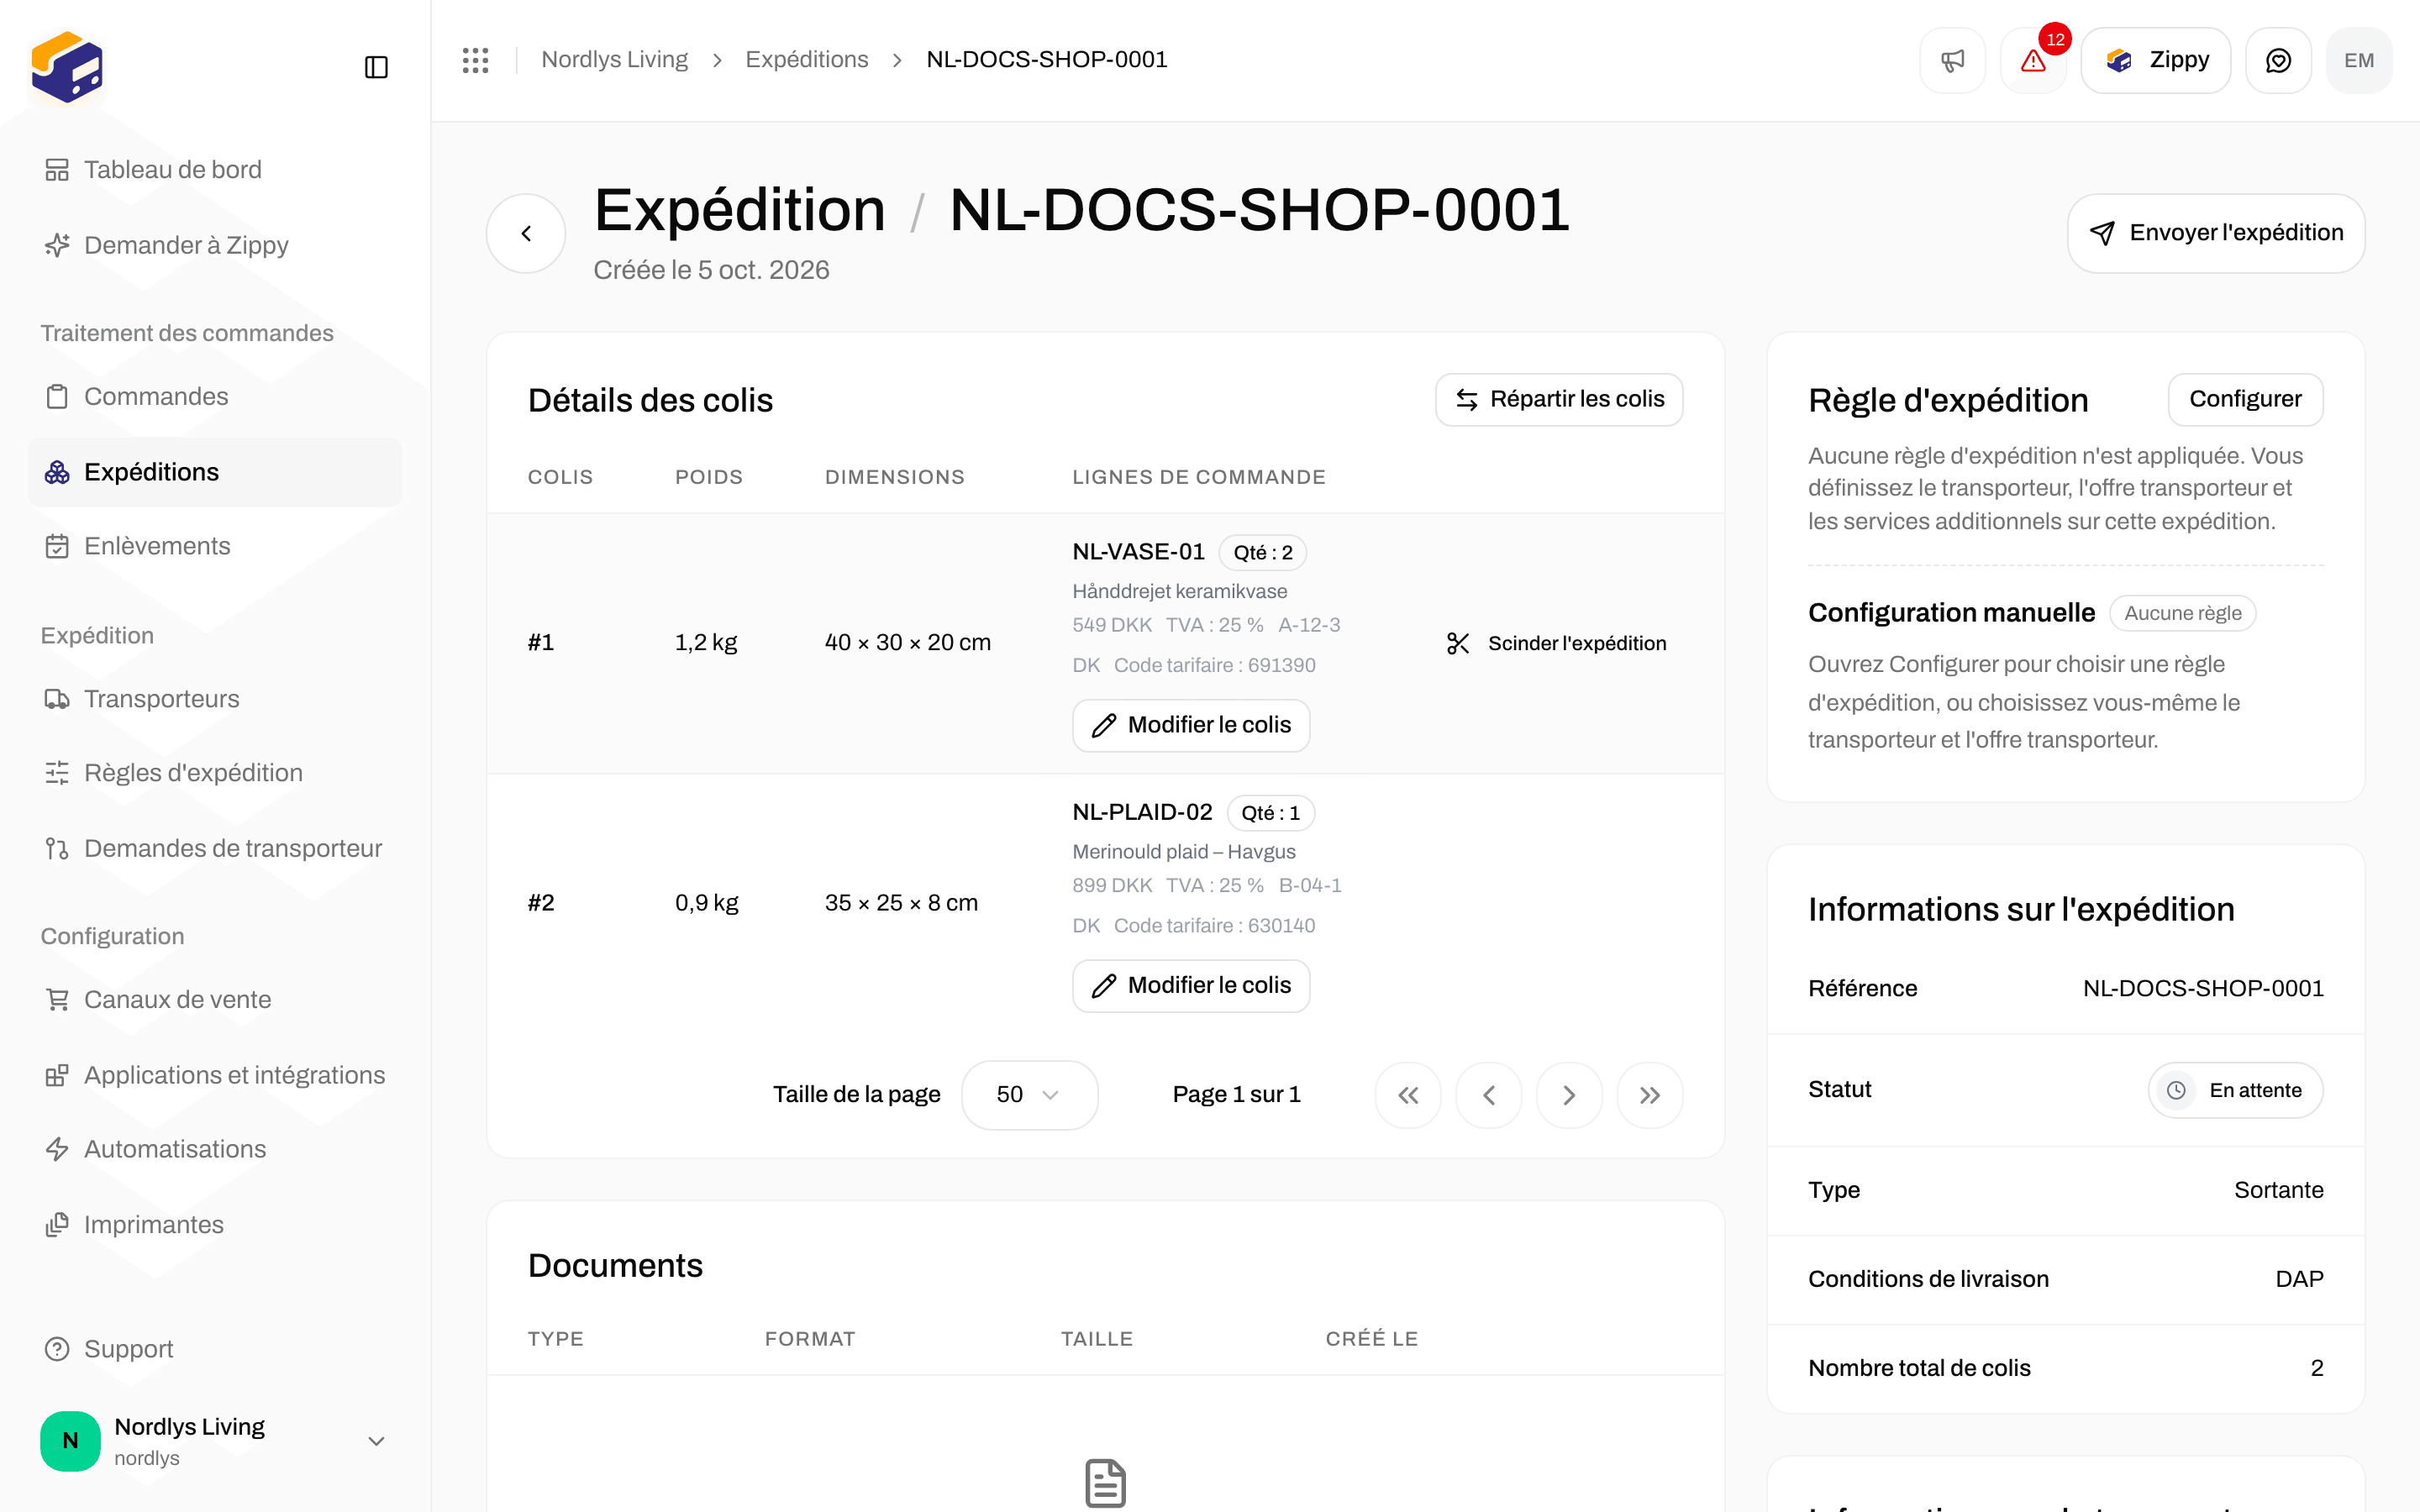Open alerts warning icon with 12 badge
Viewport: 2420px width, 1512px height.
pos(2033,61)
